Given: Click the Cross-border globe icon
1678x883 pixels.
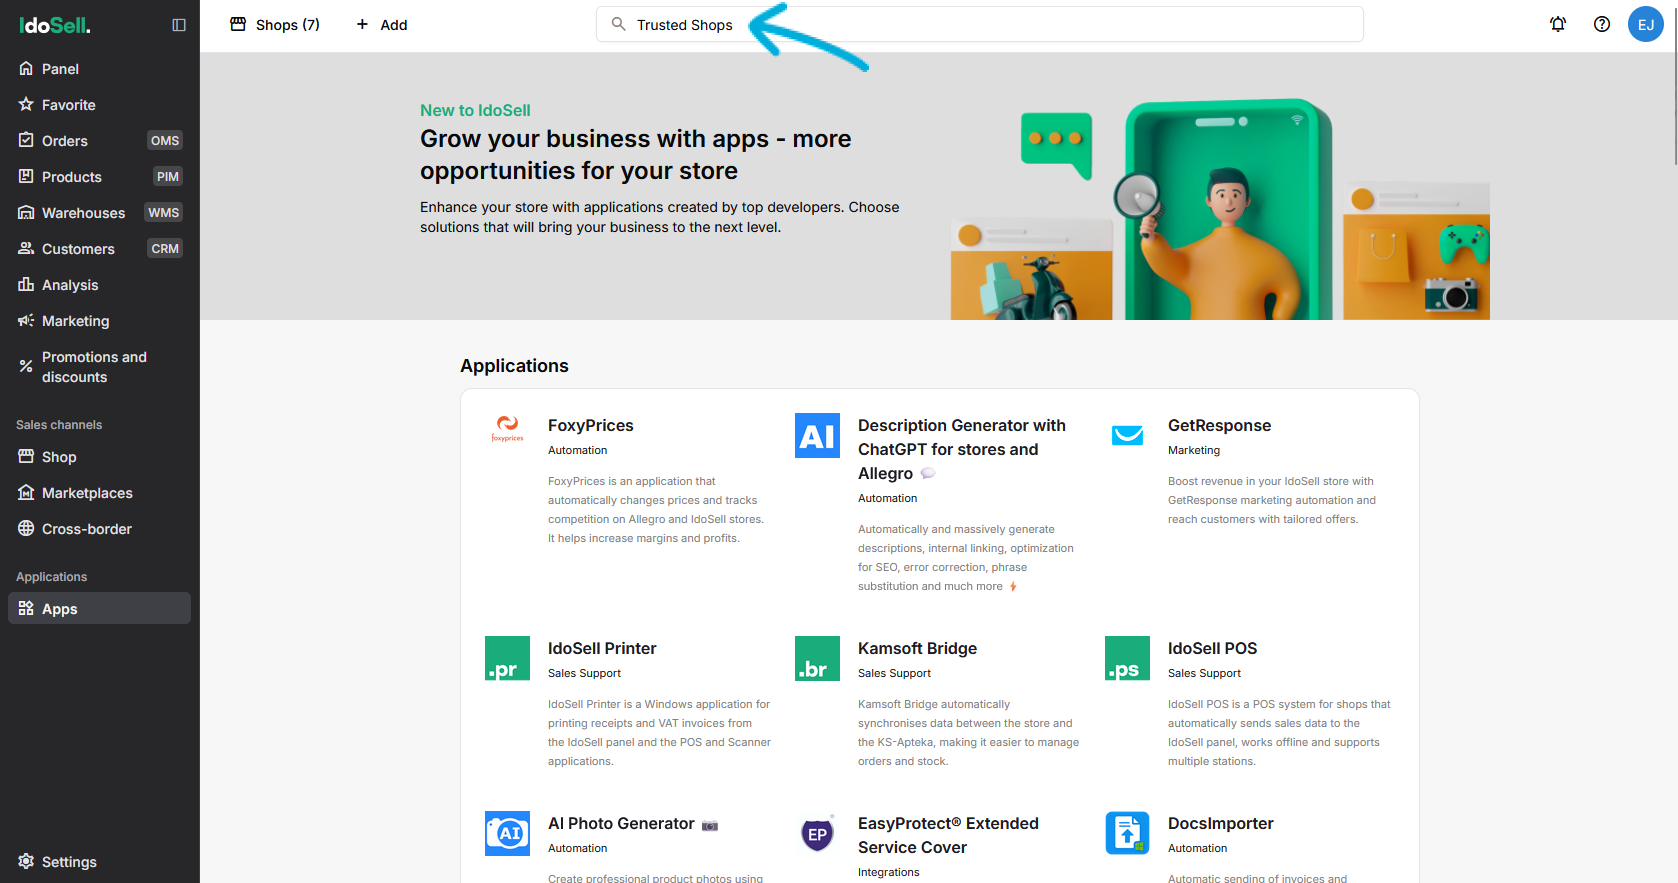Looking at the screenshot, I should pyautogui.click(x=26, y=528).
